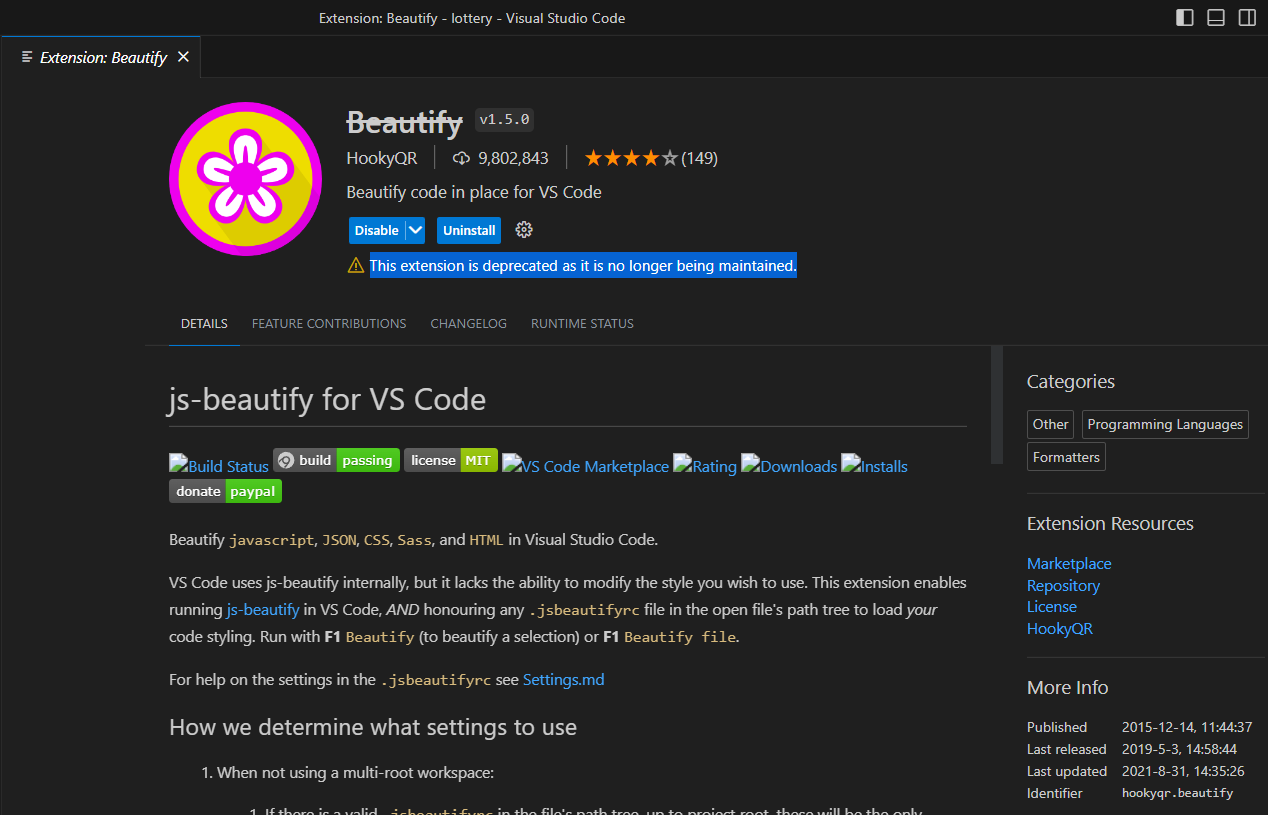Open the star rating reviews
Viewport: 1268px width, 815px height.
pos(632,158)
